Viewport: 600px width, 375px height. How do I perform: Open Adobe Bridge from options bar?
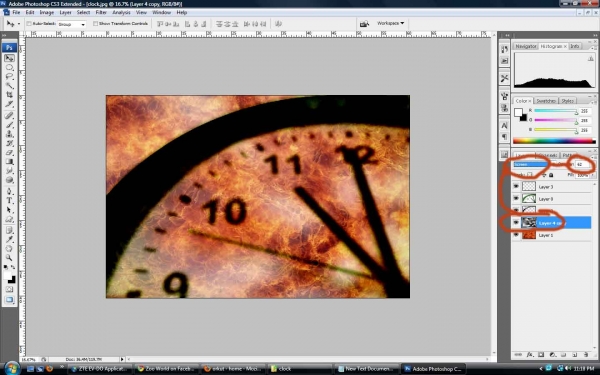[x=364, y=24]
